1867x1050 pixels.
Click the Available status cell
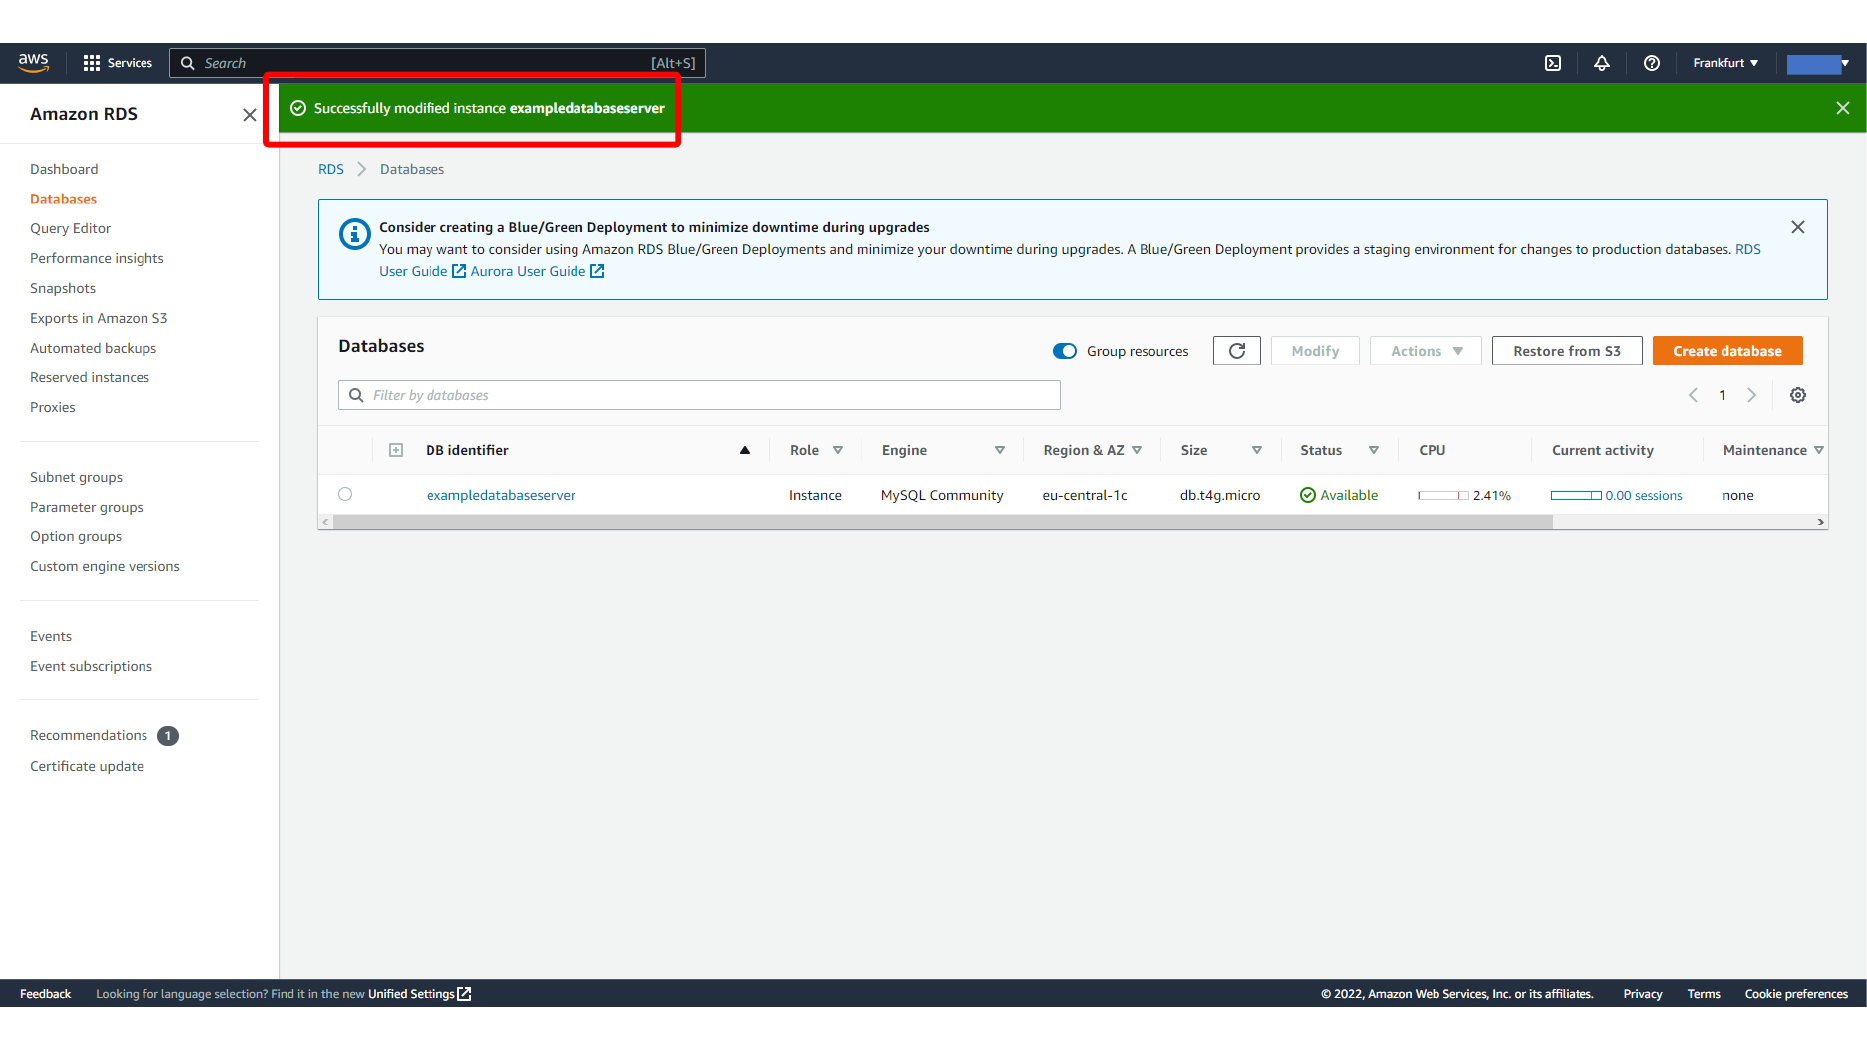(1338, 495)
